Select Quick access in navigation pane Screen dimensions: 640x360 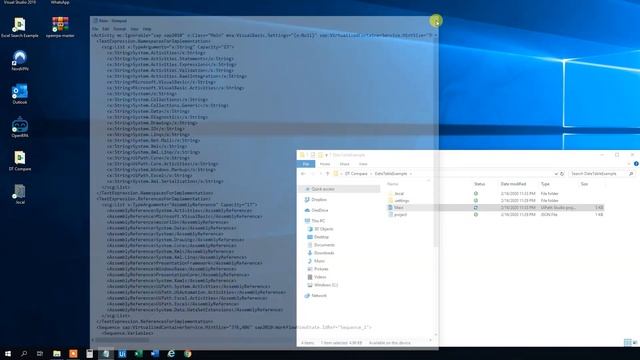click(323, 189)
